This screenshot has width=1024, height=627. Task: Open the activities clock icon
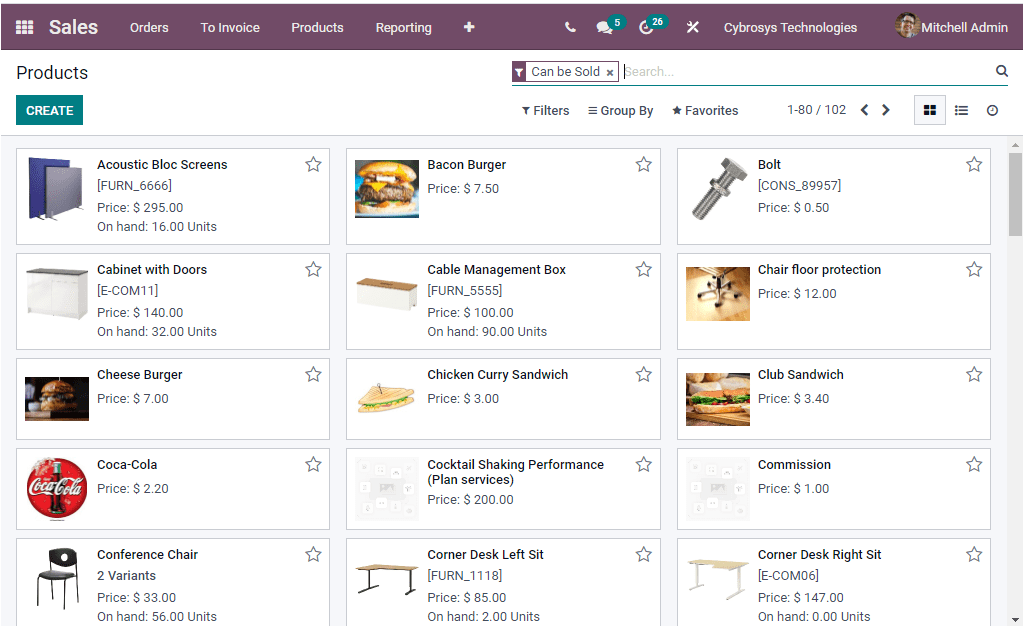pyautogui.click(x=648, y=27)
